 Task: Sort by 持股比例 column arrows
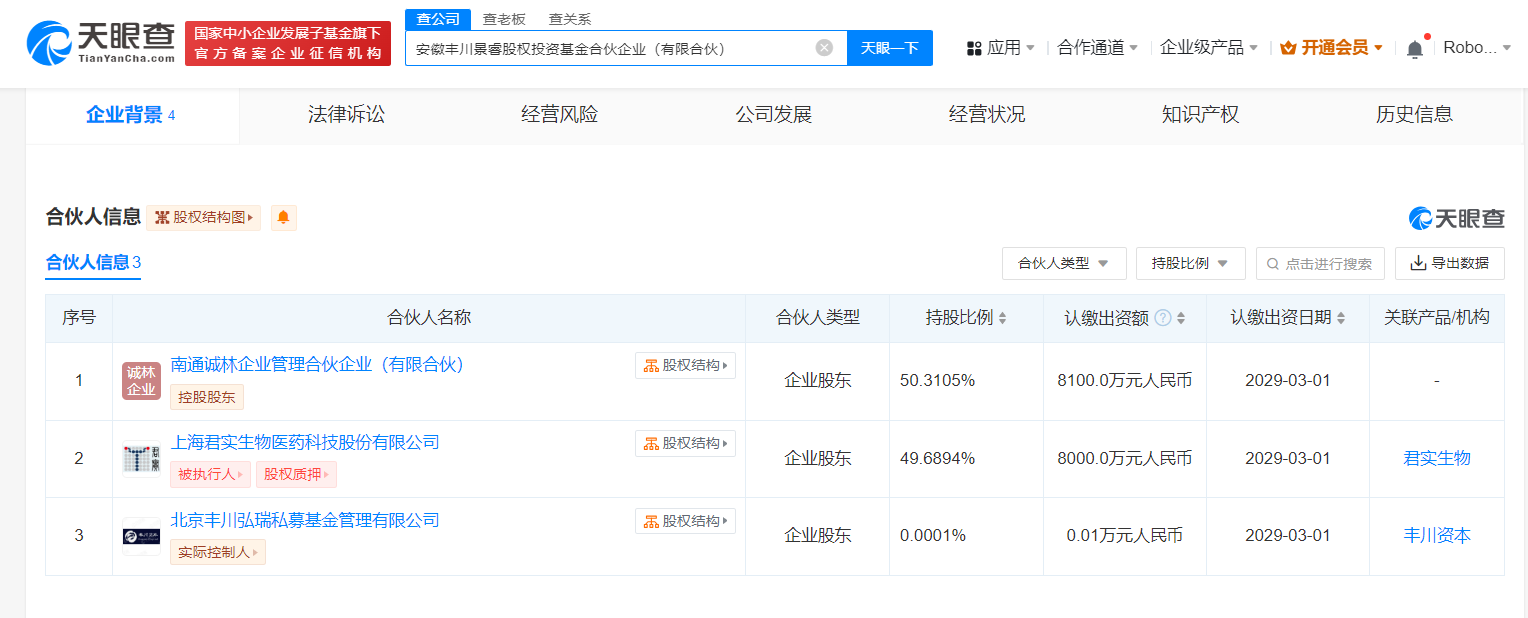coord(1002,318)
